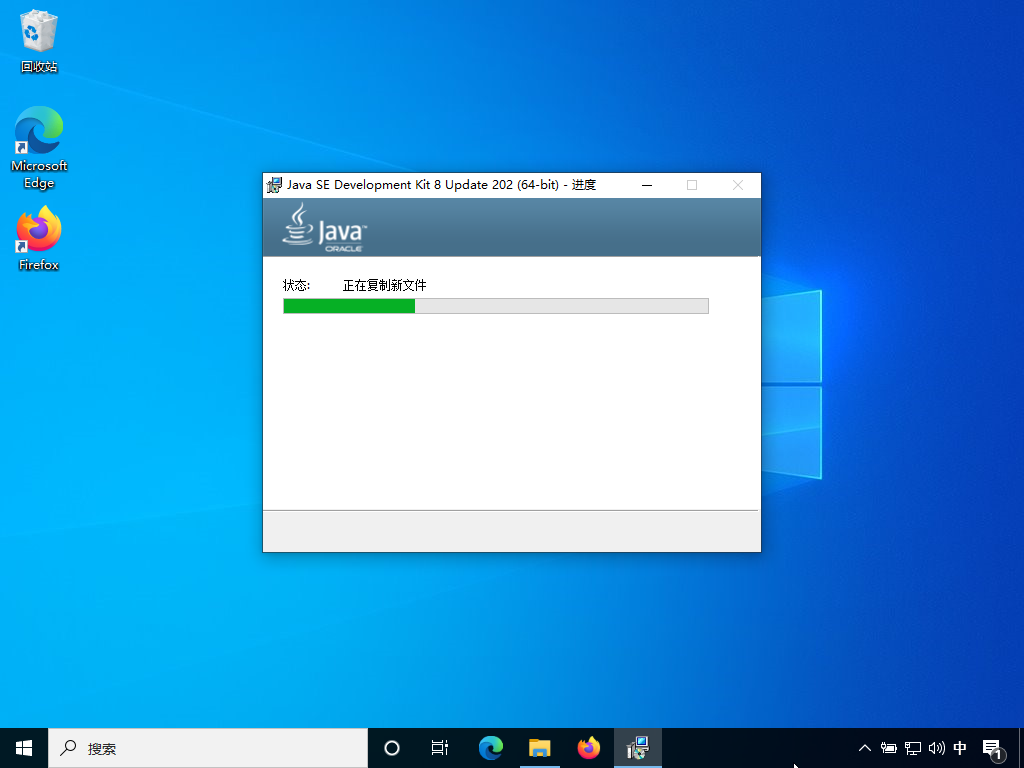Select the Java installer taskbar icon

coord(638,748)
